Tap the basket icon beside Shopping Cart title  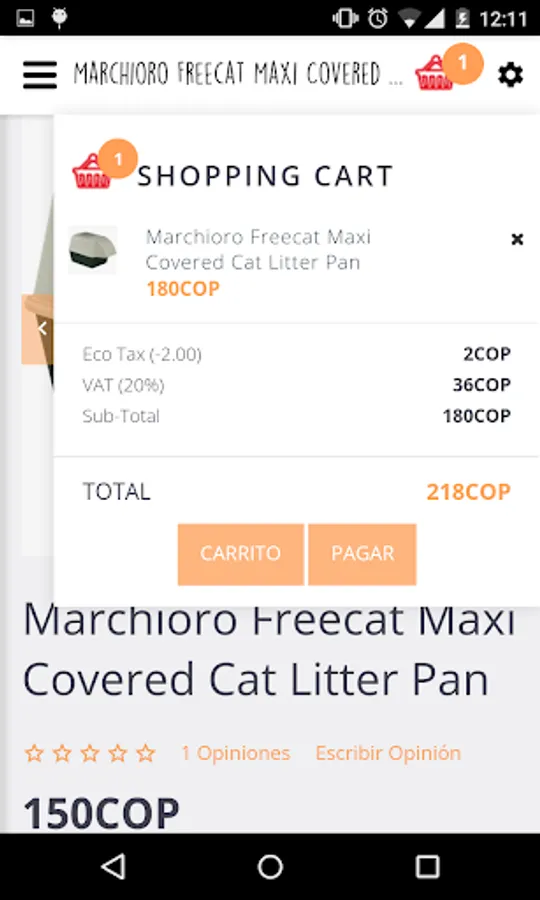(x=91, y=171)
